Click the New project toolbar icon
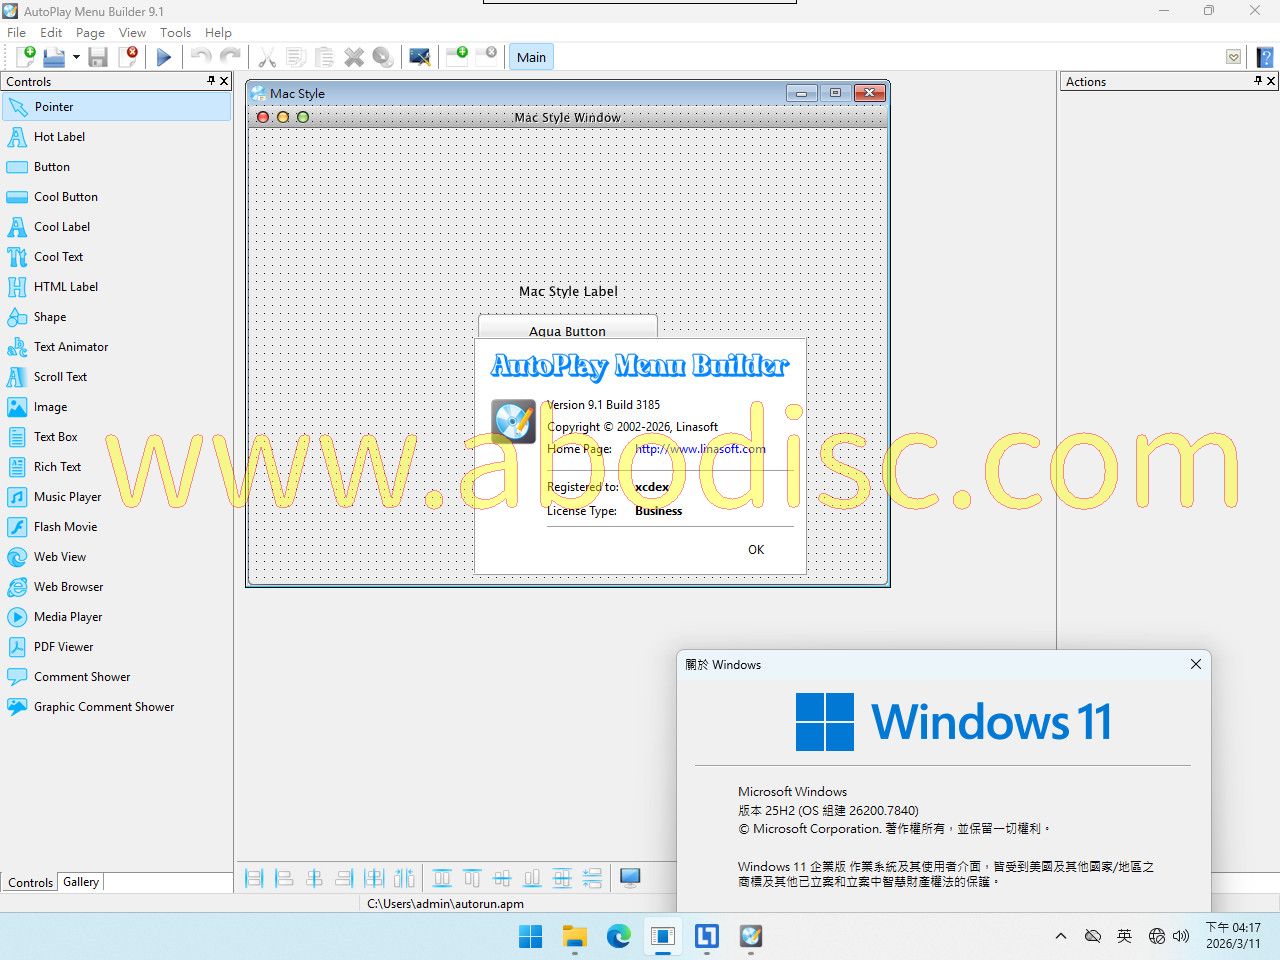 (25, 57)
